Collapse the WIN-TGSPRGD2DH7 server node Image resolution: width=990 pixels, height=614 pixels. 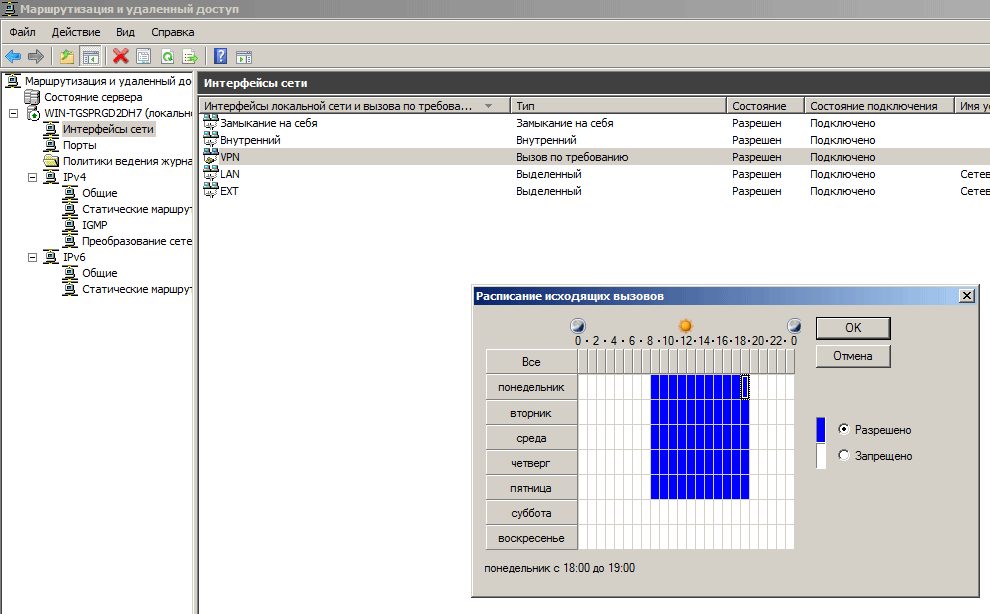point(13,113)
